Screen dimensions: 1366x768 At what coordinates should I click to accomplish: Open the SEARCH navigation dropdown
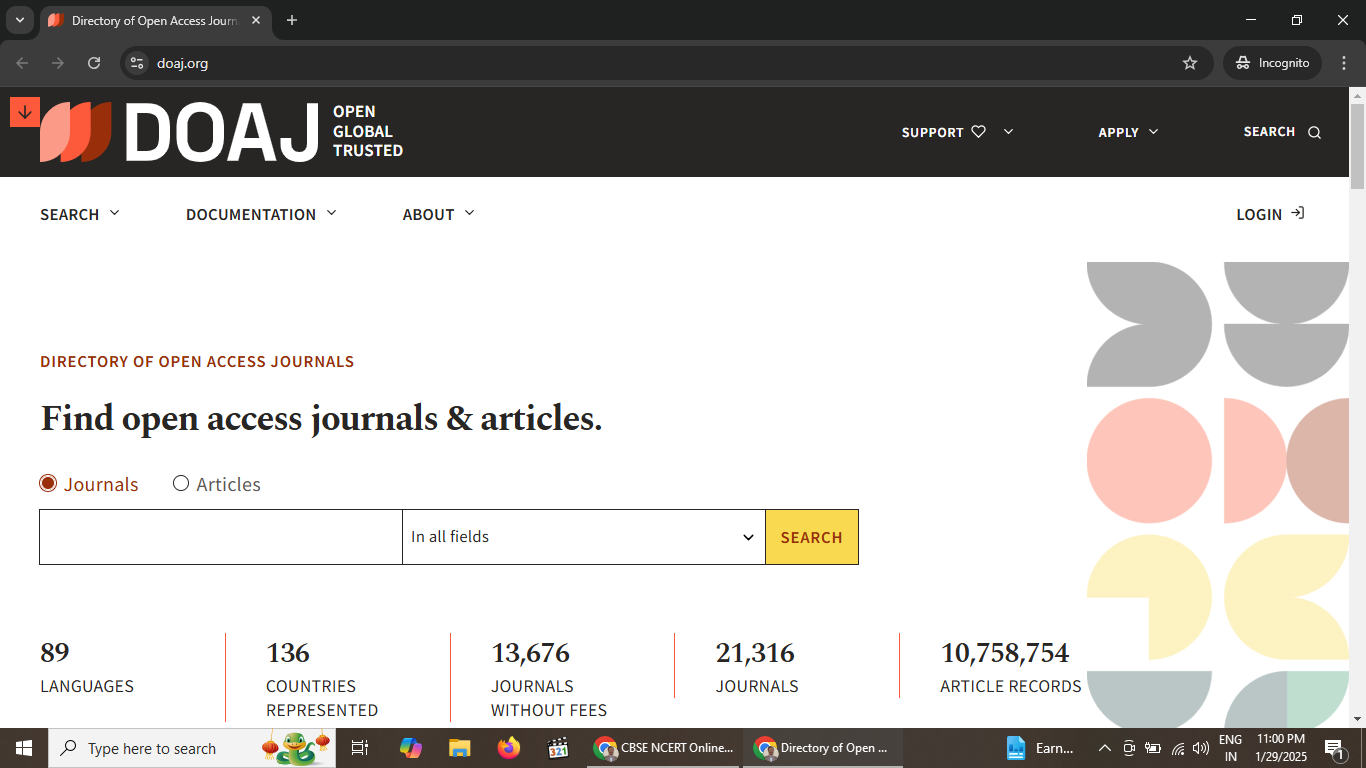(80, 214)
